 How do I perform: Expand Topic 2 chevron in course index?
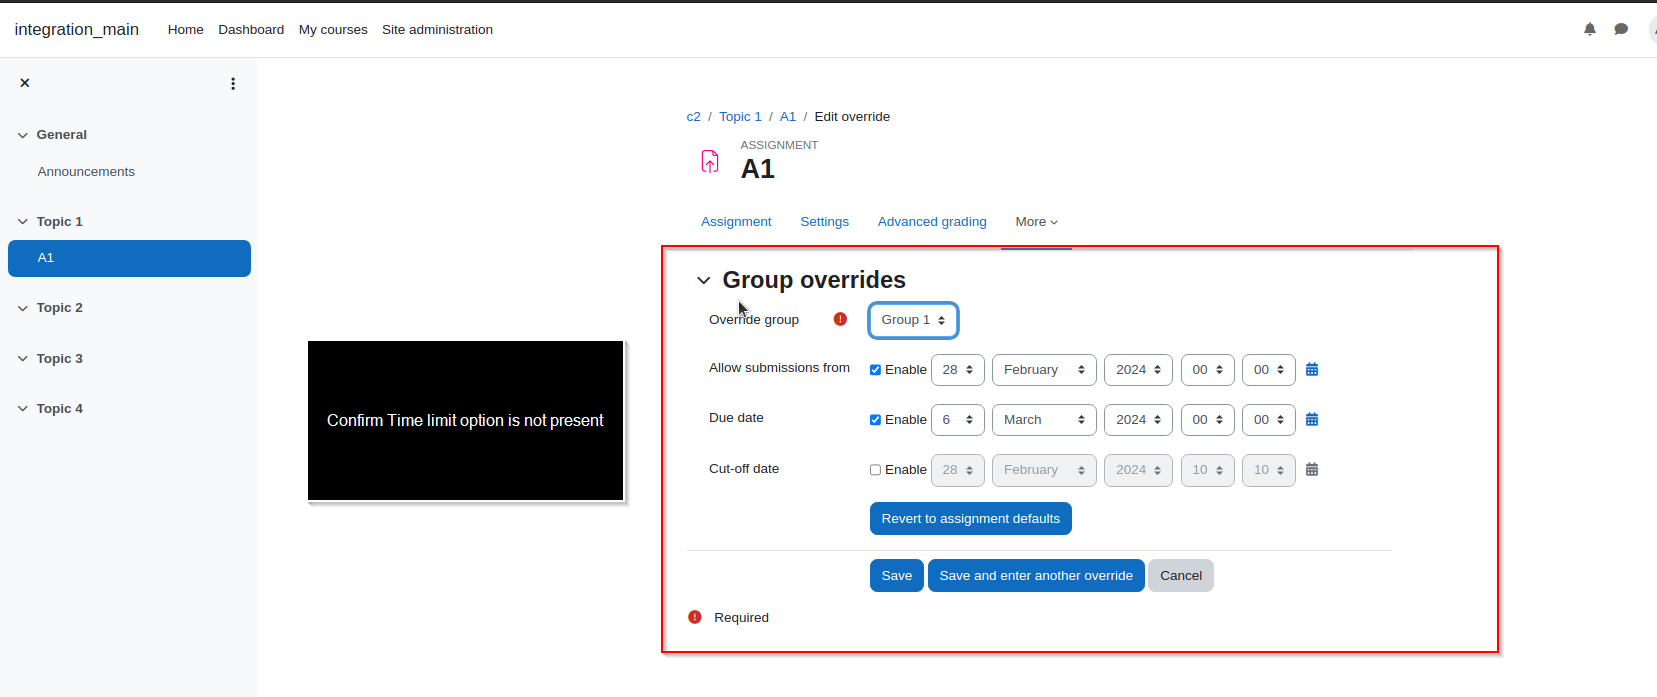(22, 308)
